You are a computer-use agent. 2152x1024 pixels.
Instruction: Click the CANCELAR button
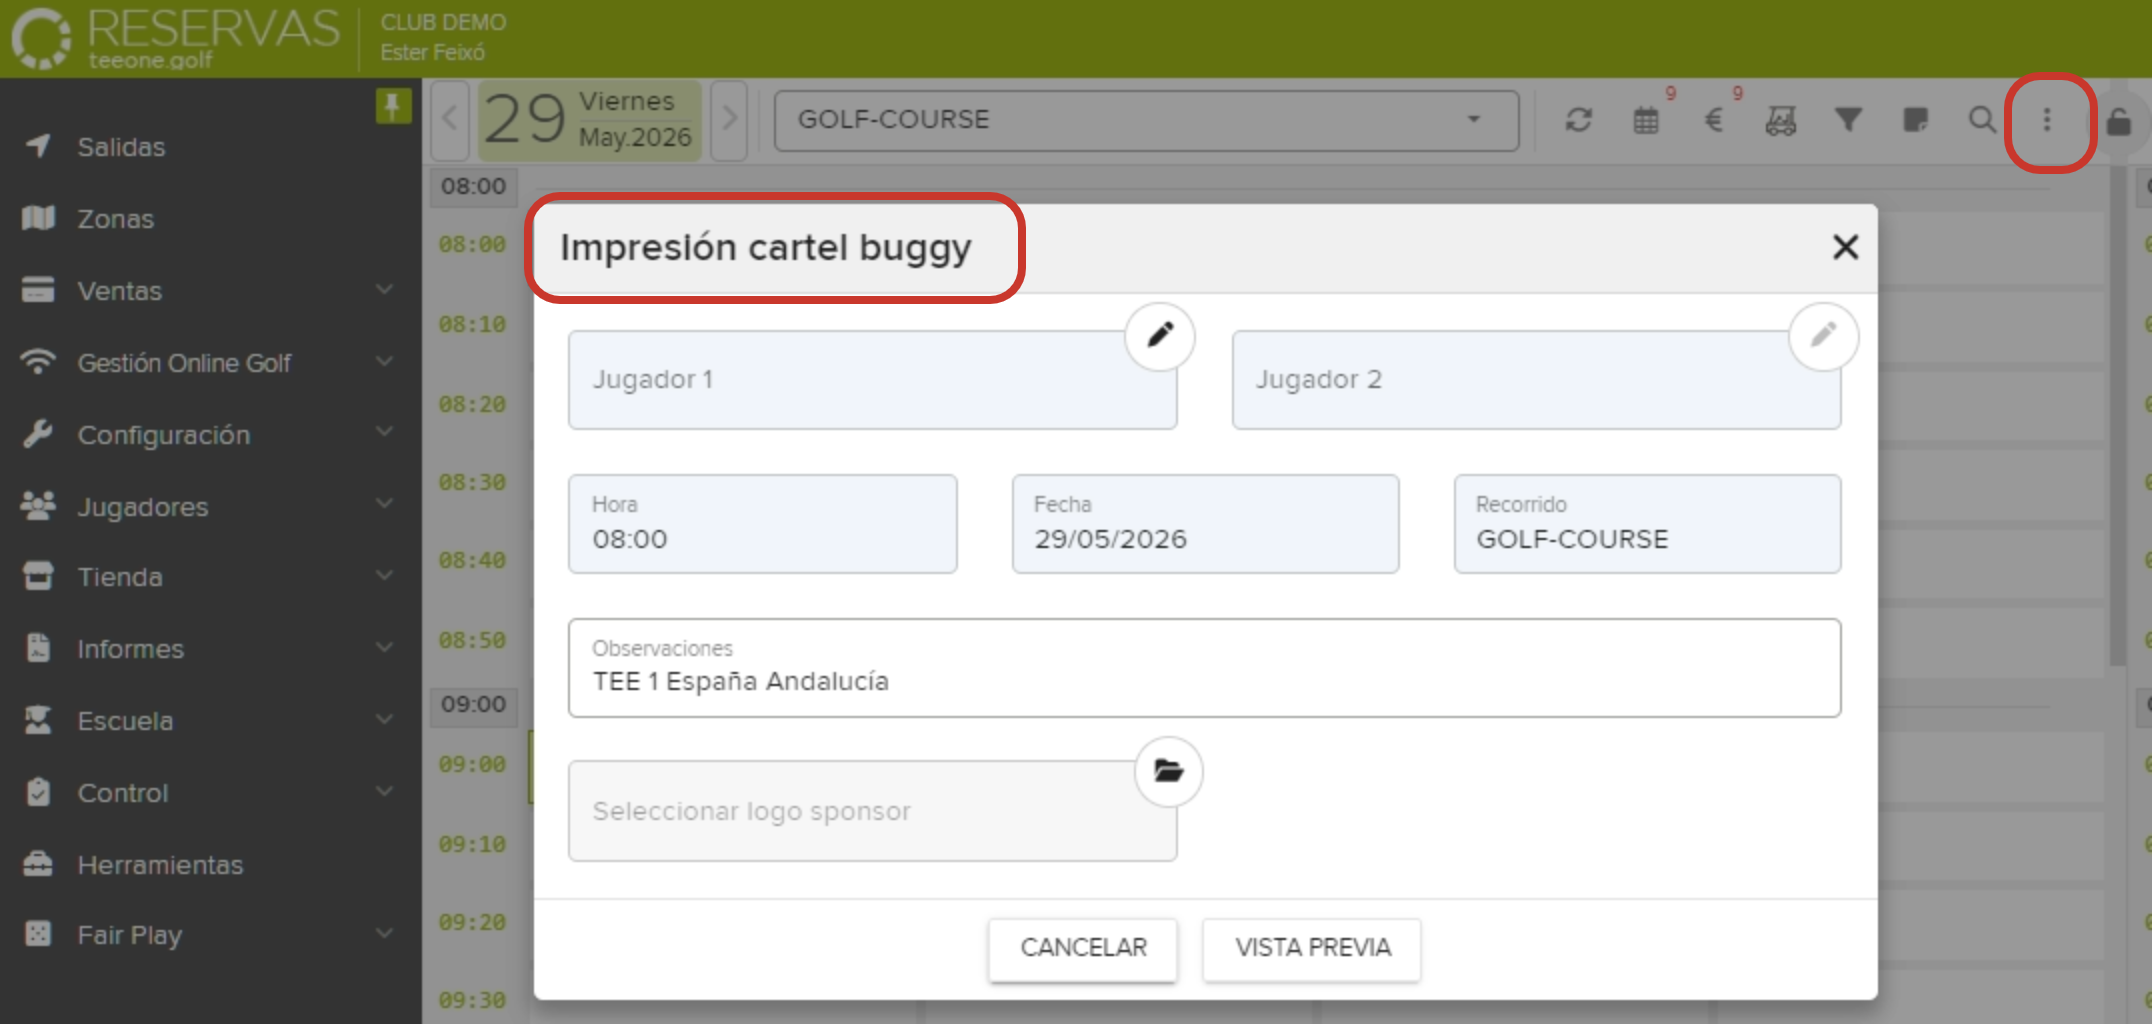[x=1083, y=948]
